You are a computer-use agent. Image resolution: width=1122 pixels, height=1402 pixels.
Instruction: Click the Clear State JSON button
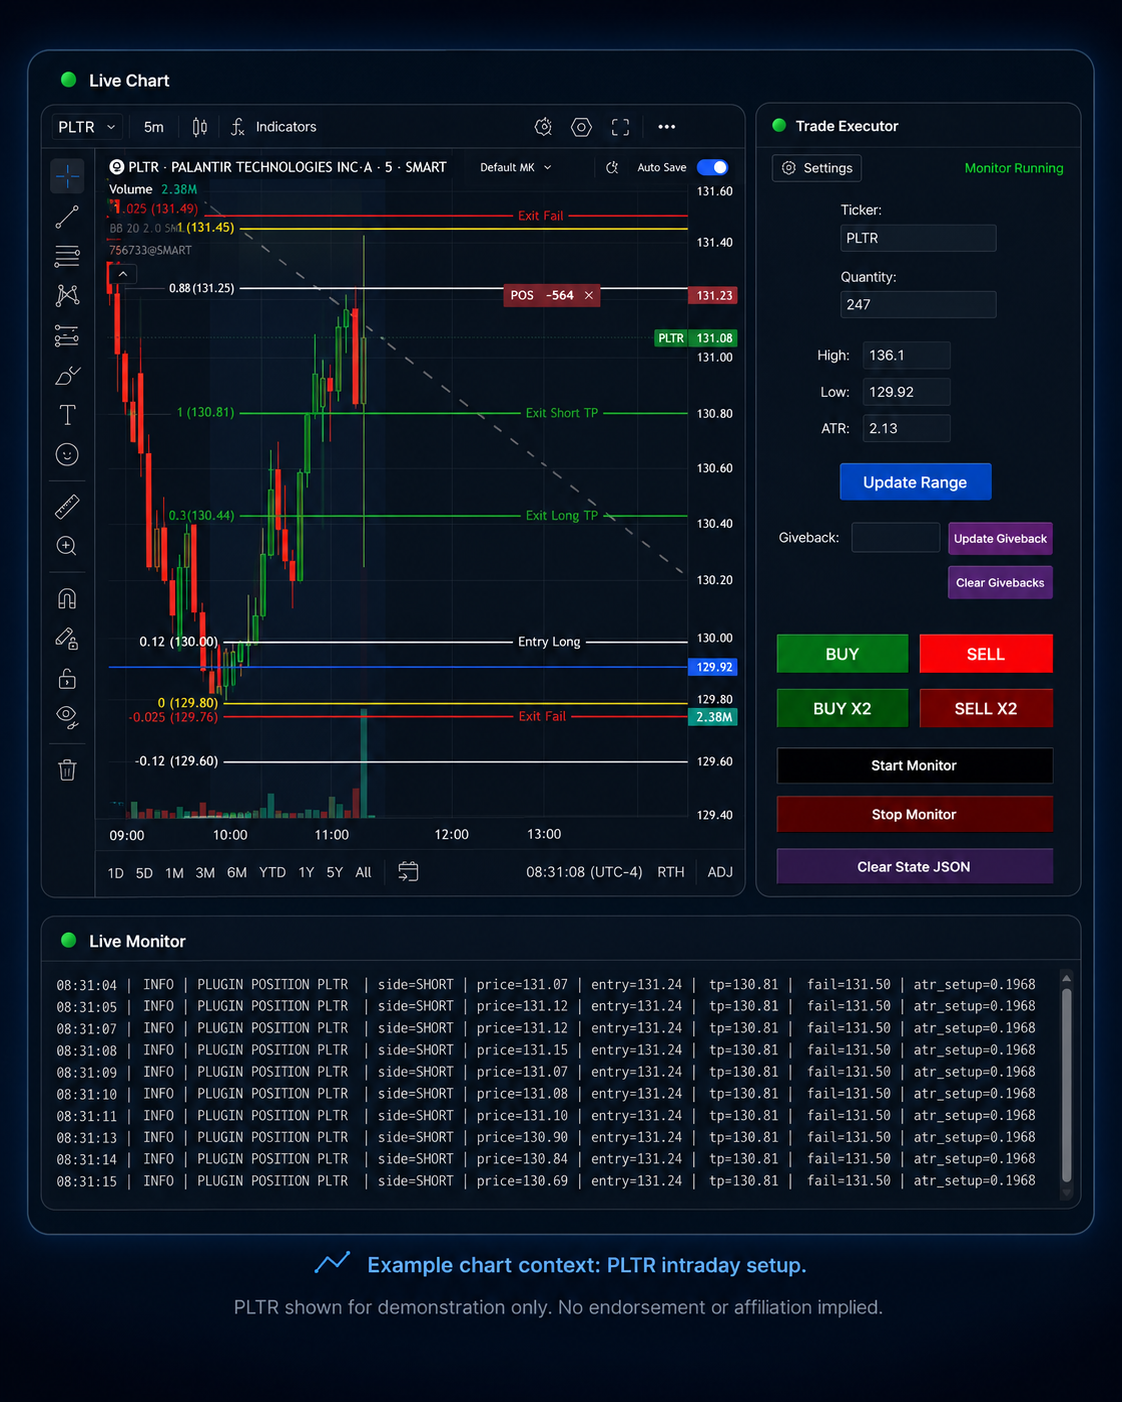point(914,866)
